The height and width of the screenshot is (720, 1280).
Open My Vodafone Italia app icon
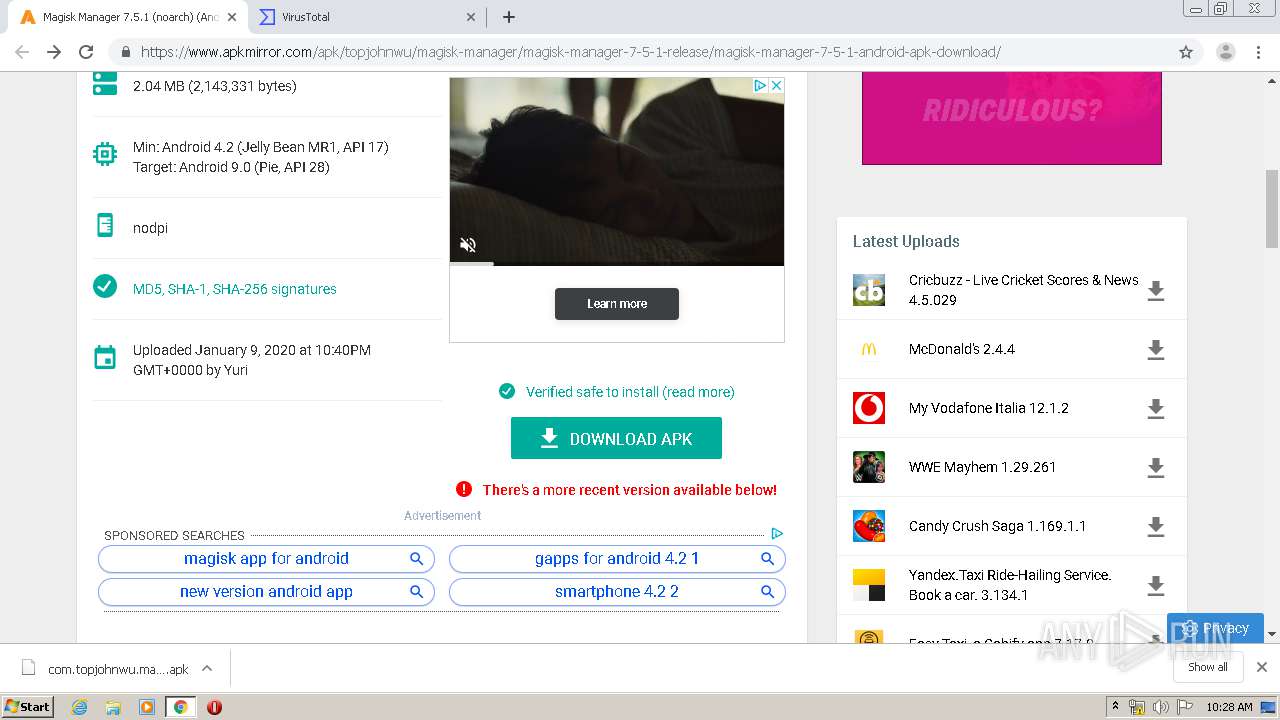(869, 408)
